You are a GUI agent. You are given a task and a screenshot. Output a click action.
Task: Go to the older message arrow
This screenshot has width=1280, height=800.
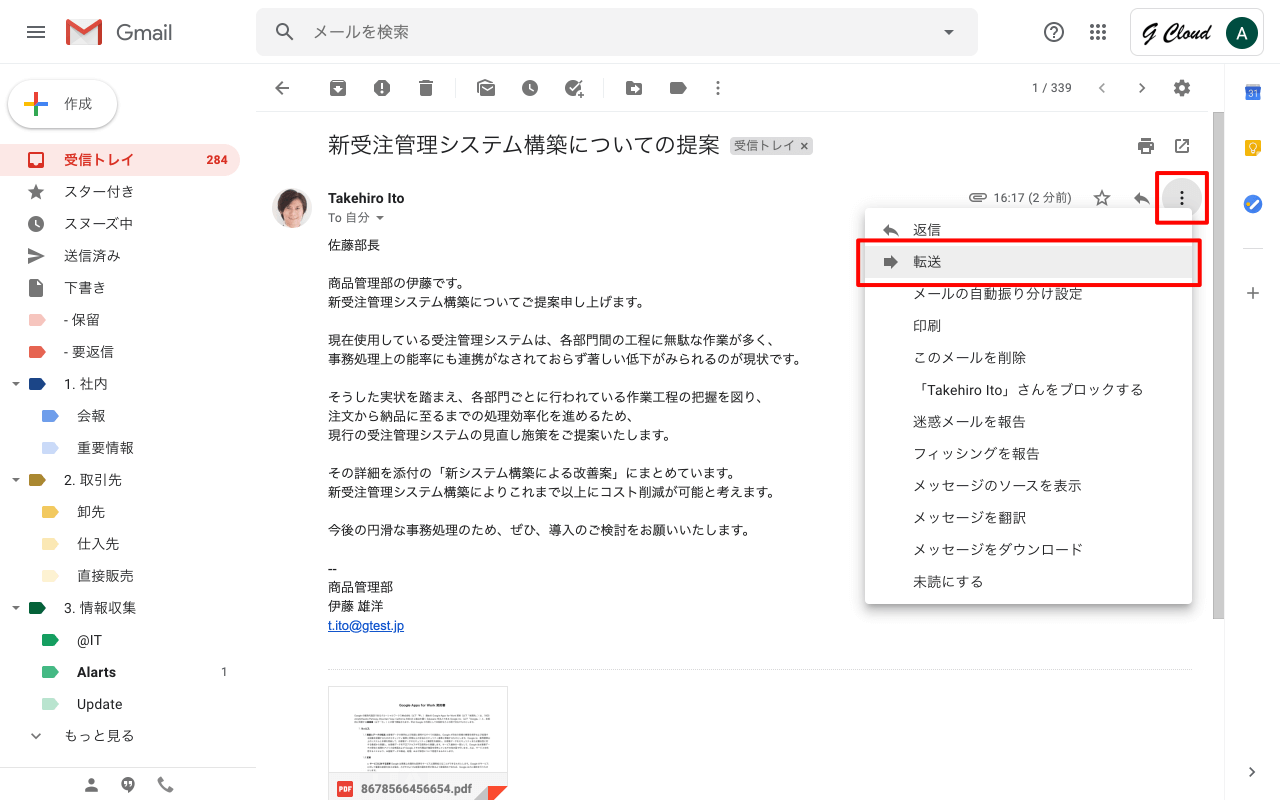coord(1142,88)
